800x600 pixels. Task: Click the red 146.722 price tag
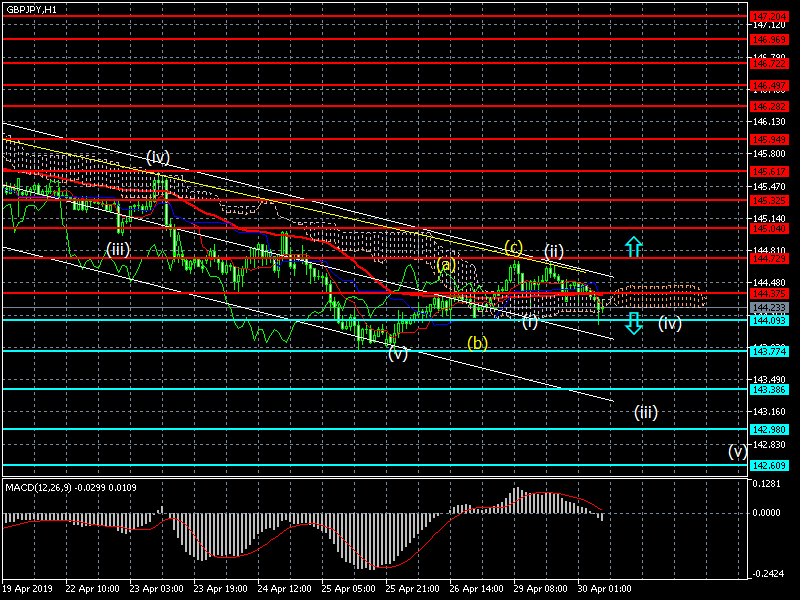pos(769,64)
